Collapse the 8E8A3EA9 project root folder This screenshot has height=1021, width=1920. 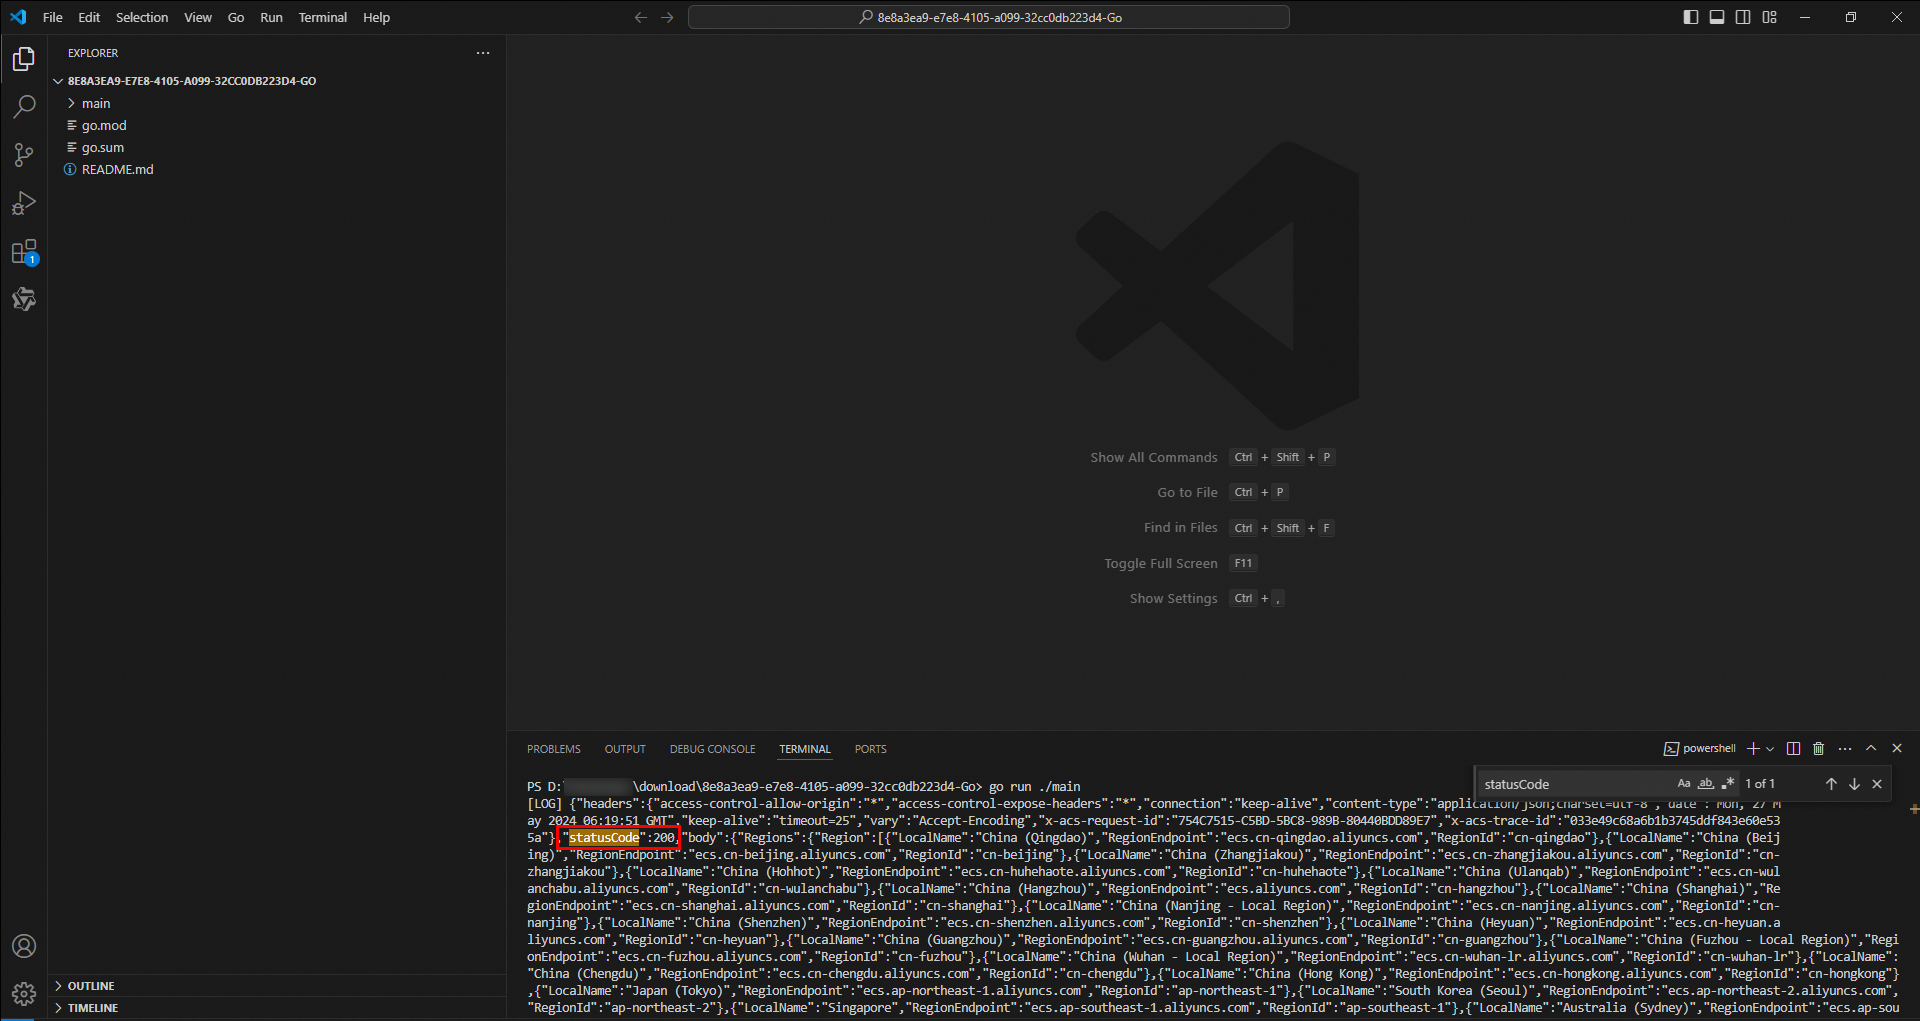pos(192,81)
